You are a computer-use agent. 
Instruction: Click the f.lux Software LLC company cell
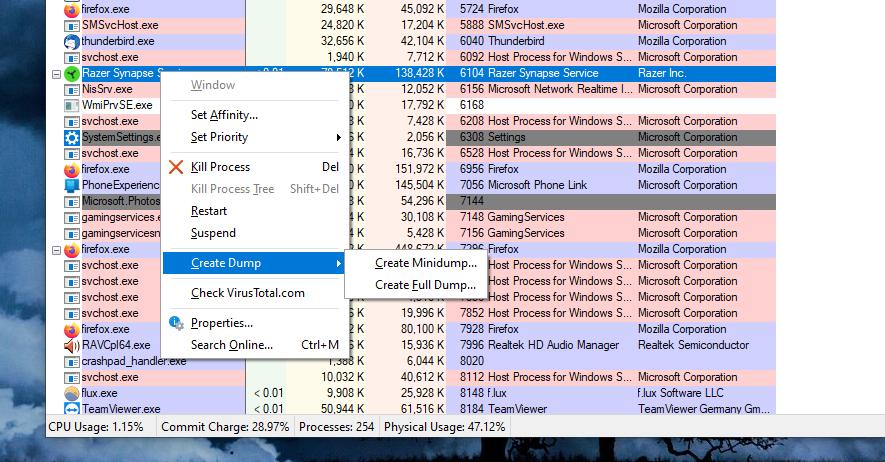click(680, 393)
